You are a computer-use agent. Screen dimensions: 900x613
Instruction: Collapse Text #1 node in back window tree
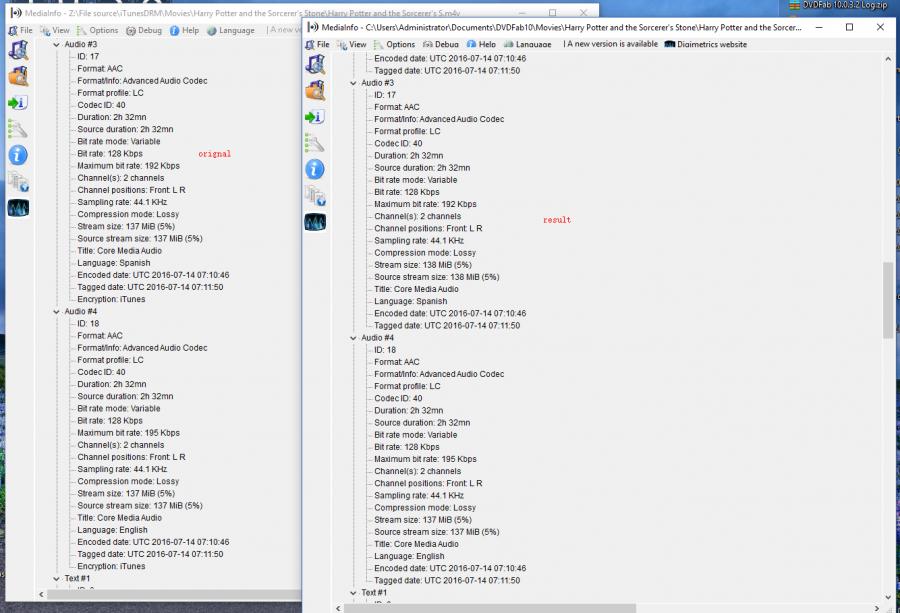56,578
